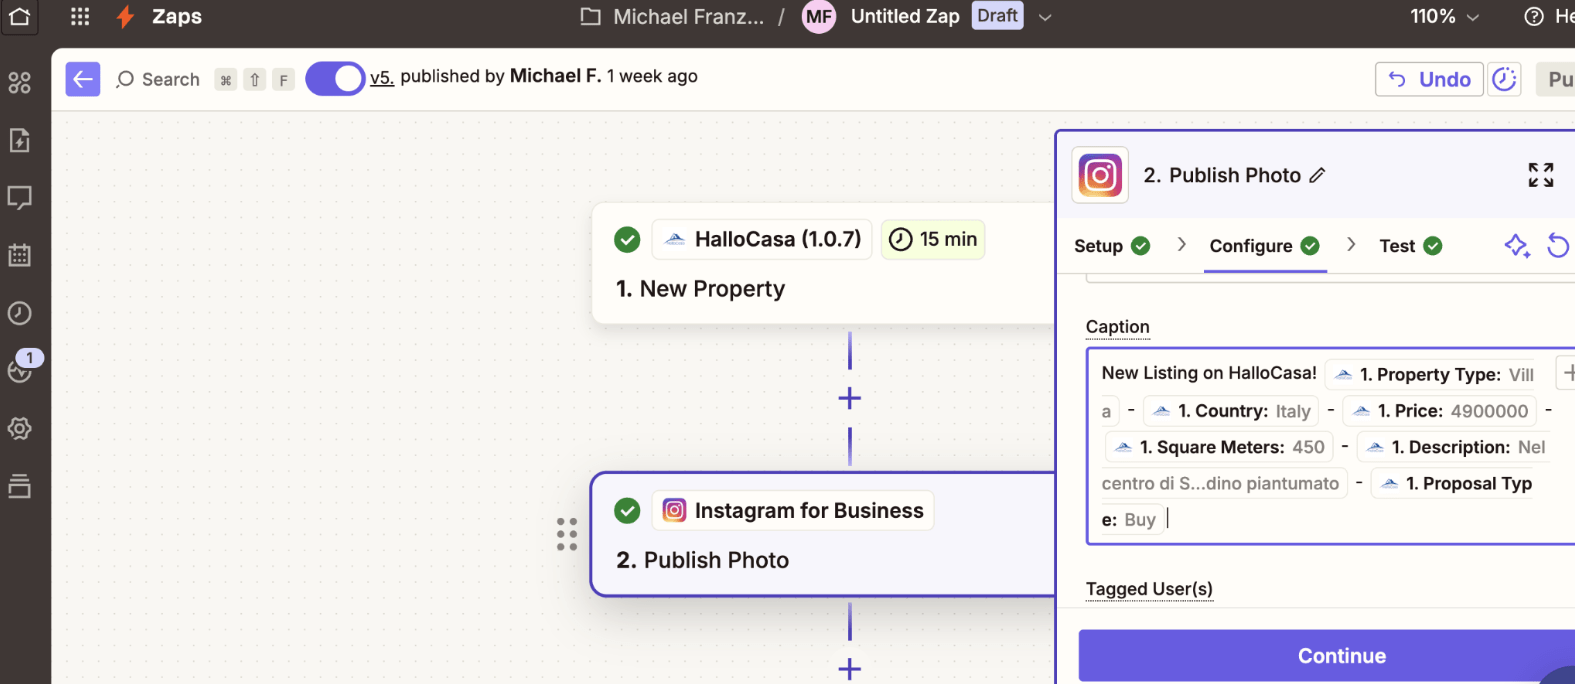The image size is (1576, 684).
Task: Go back with the purple arrow button
Action: [83, 79]
